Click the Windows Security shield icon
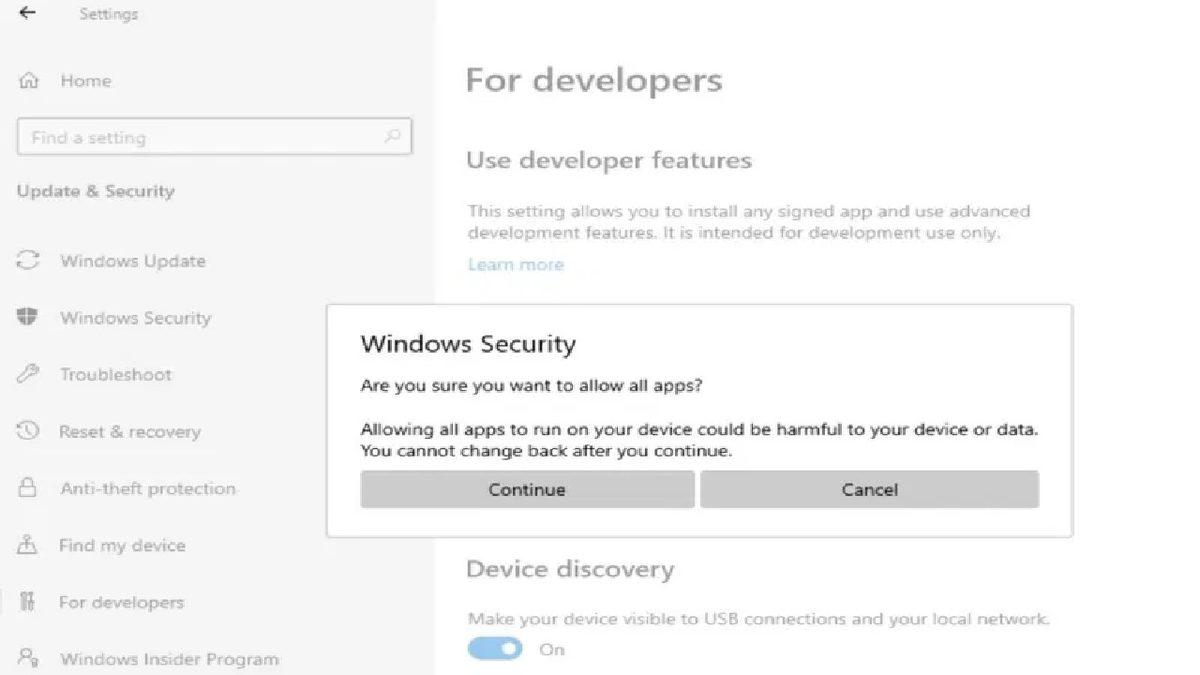The width and height of the screenshot is (1200, 675). coord(26,317)
